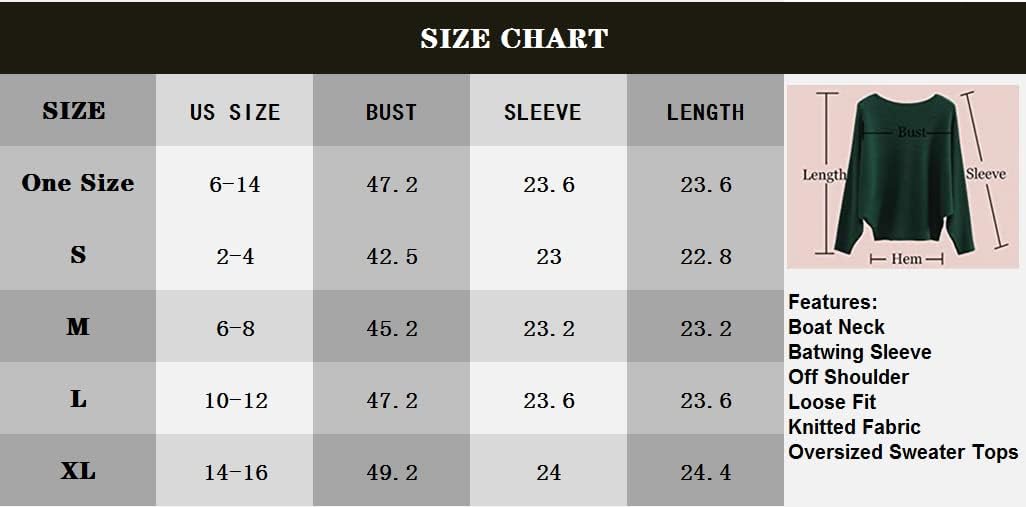This screenshot has height=507, width=1026.
Task: Click the green sweater diagram image
Action: coord(904,177)
